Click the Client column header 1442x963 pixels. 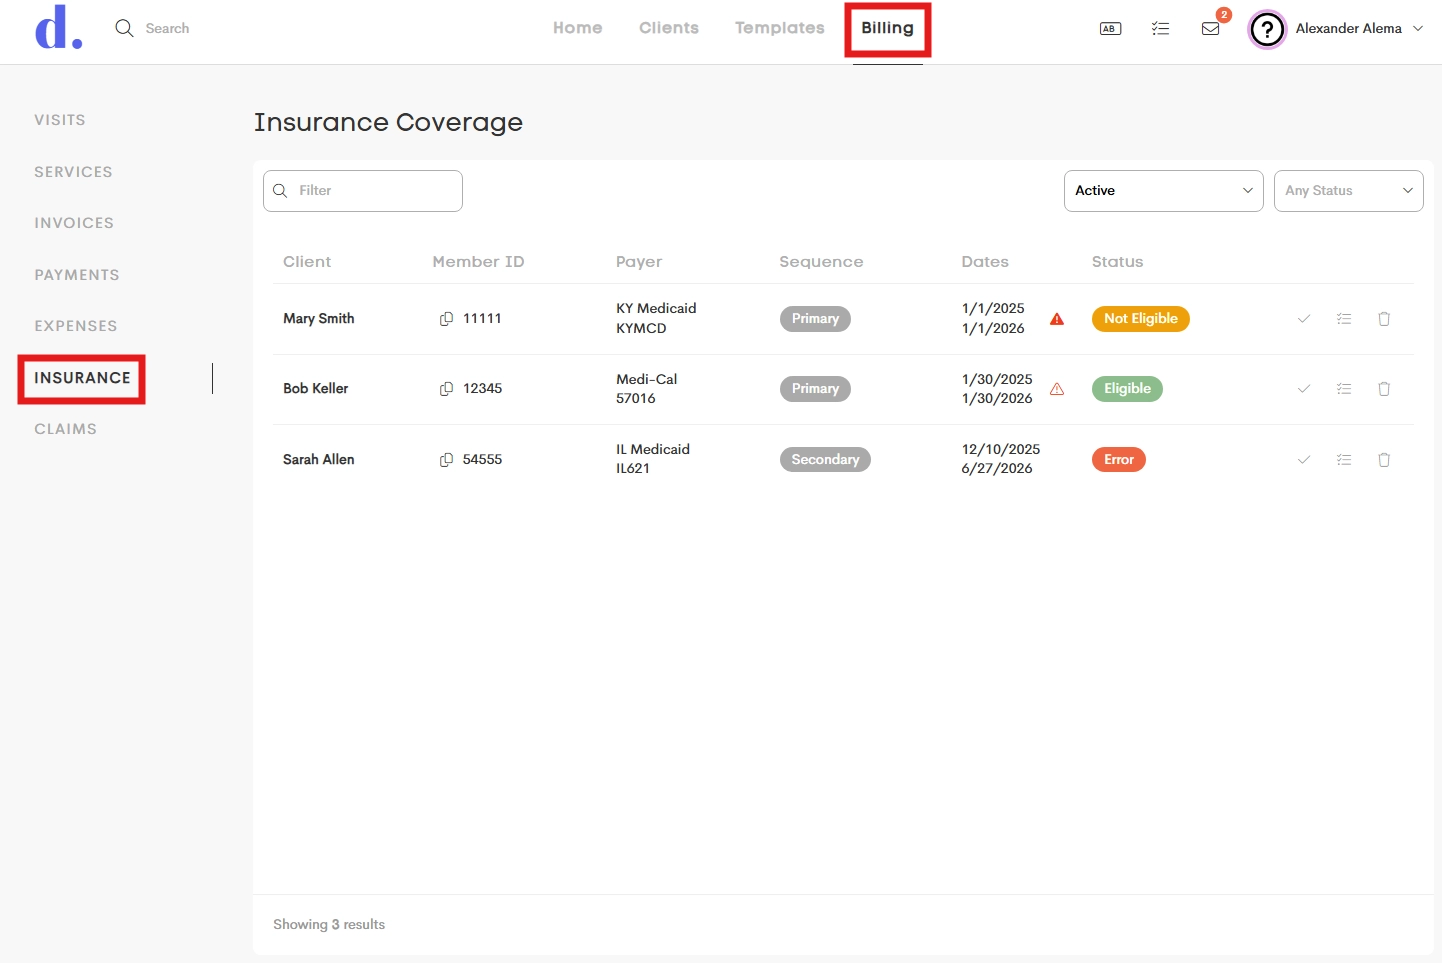(x=307, y=262)
